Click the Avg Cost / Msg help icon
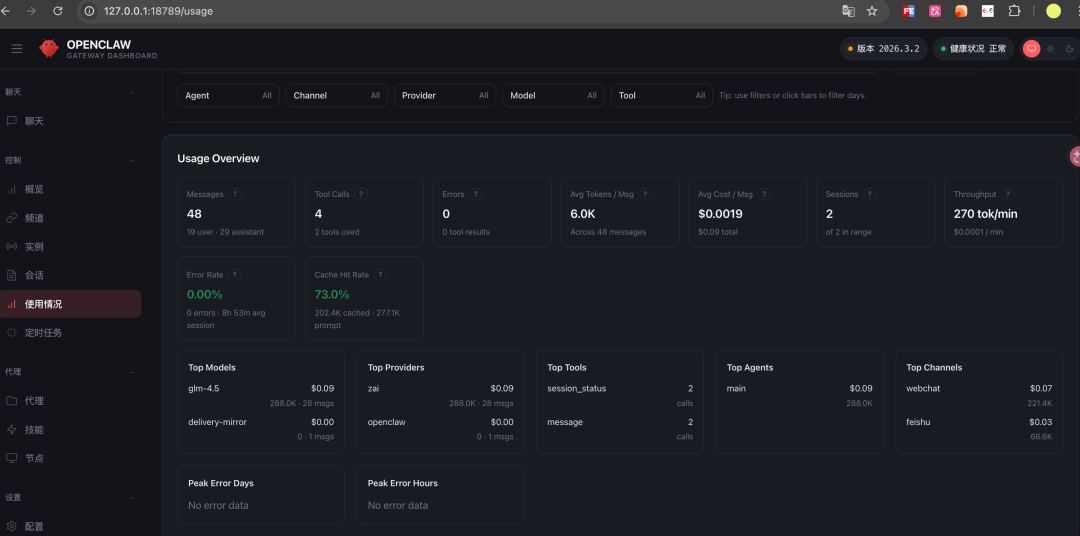The height and width of the screenshot is (536, 1080). tap(764, 194)
